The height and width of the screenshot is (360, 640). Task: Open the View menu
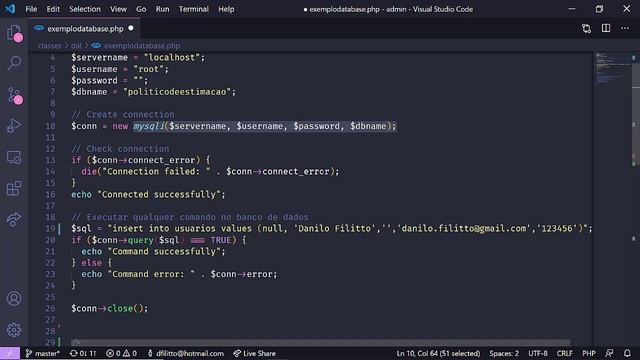(118, 9)
